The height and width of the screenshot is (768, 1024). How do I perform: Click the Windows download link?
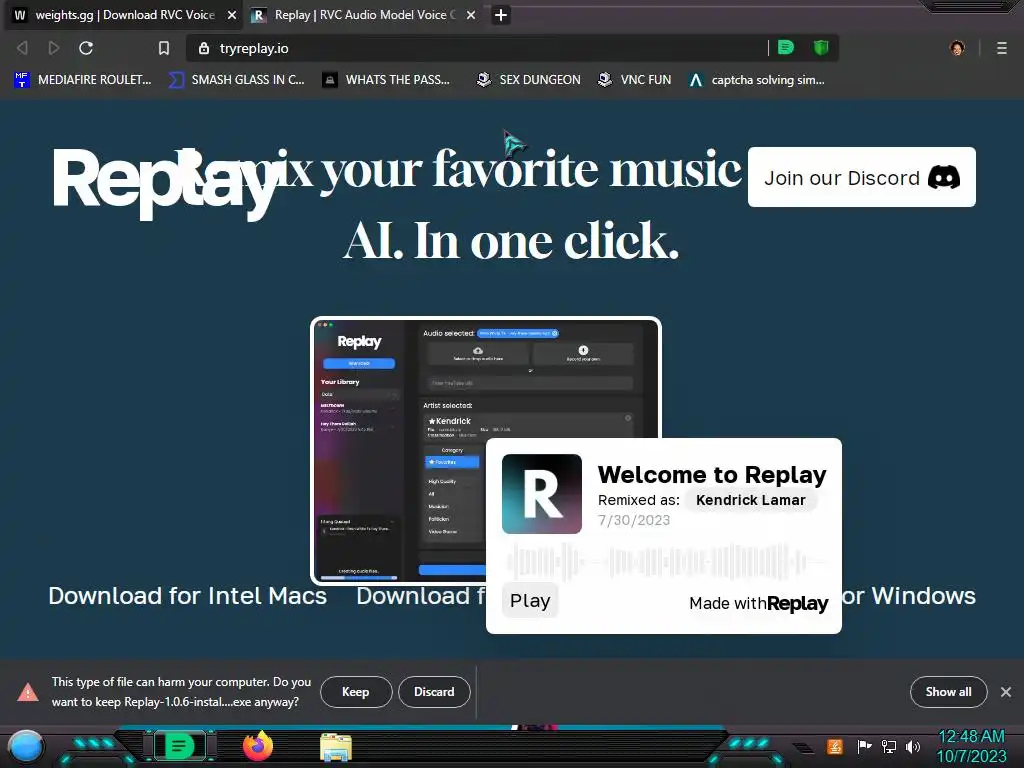click(x=908, y=596)
